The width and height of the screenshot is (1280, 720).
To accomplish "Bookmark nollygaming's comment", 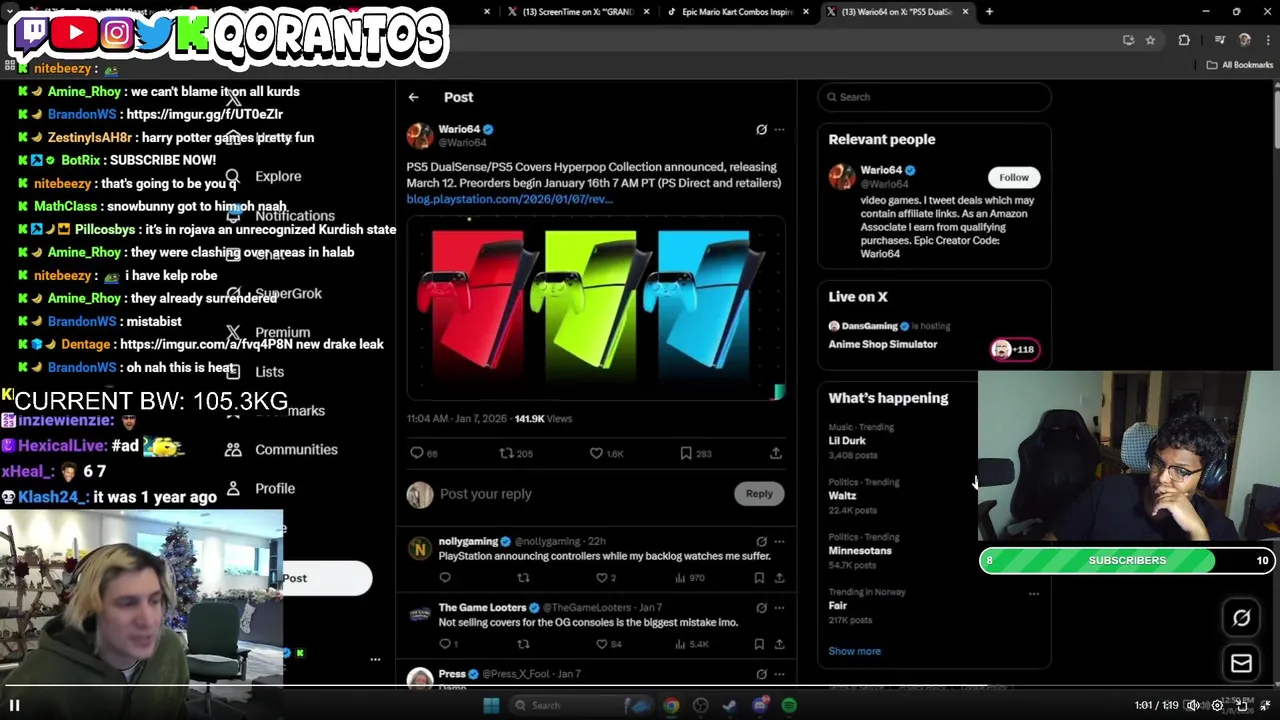I will [x=759, y=577].
